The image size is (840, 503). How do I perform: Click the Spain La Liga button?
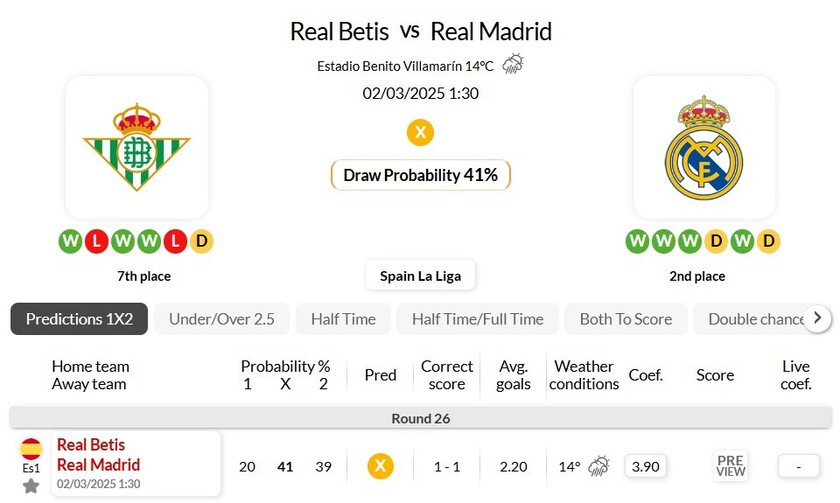[x=420, y=275]
